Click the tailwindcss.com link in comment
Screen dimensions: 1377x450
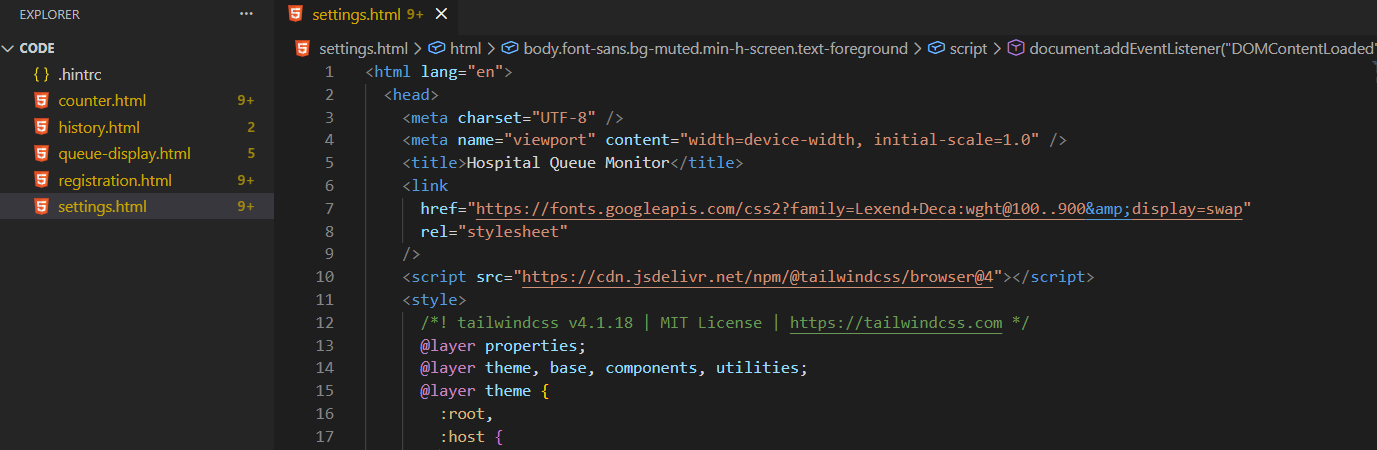(895, 323)
